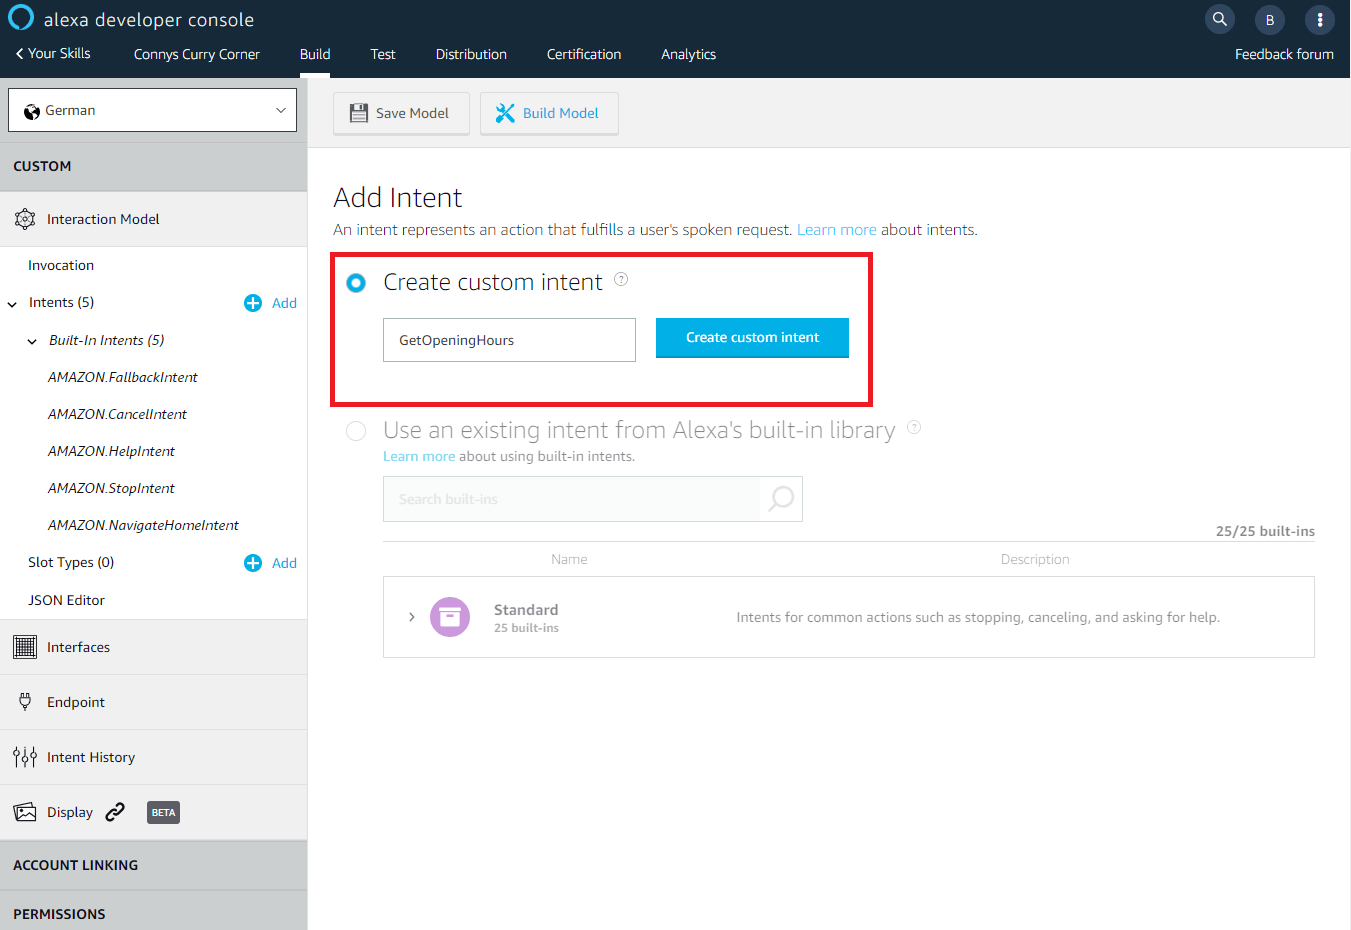Open Learn more about intents link
Screen dimensions: 1351x930
pos(836,230)
